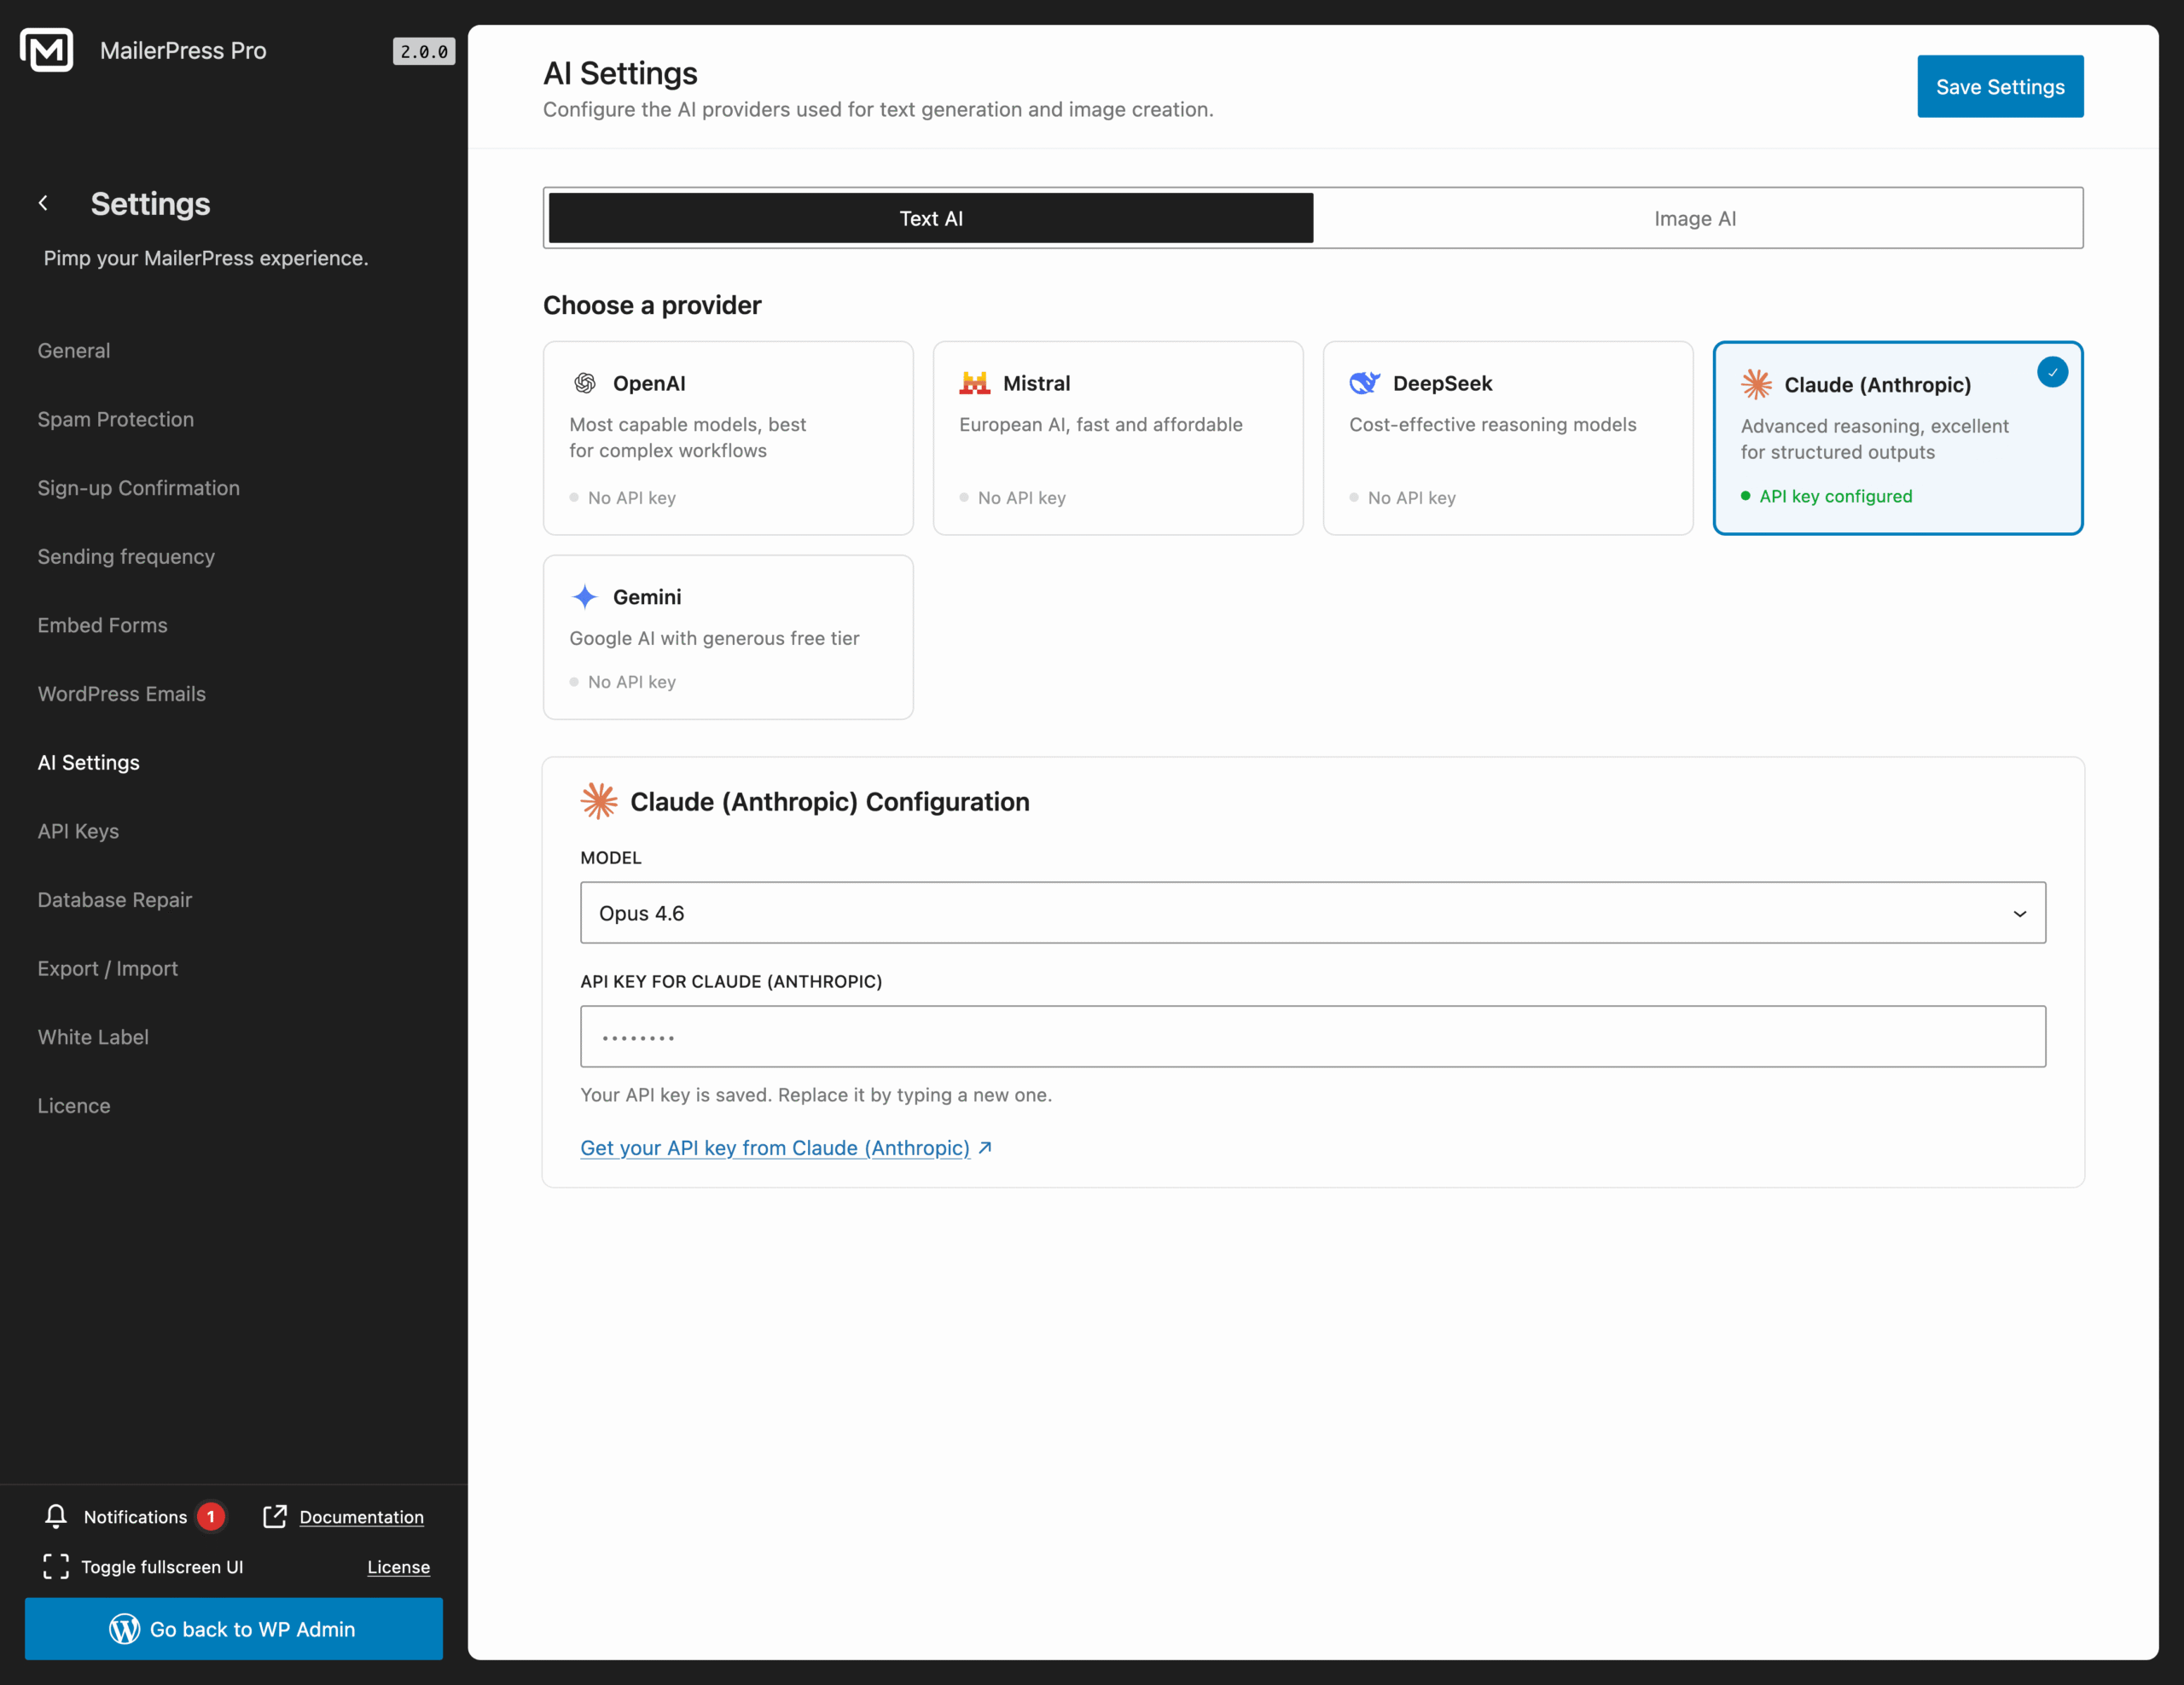This screenshot has height=1685, width=2184.
Task: Switch to the Text AI tab
Action: pos(931,218)
